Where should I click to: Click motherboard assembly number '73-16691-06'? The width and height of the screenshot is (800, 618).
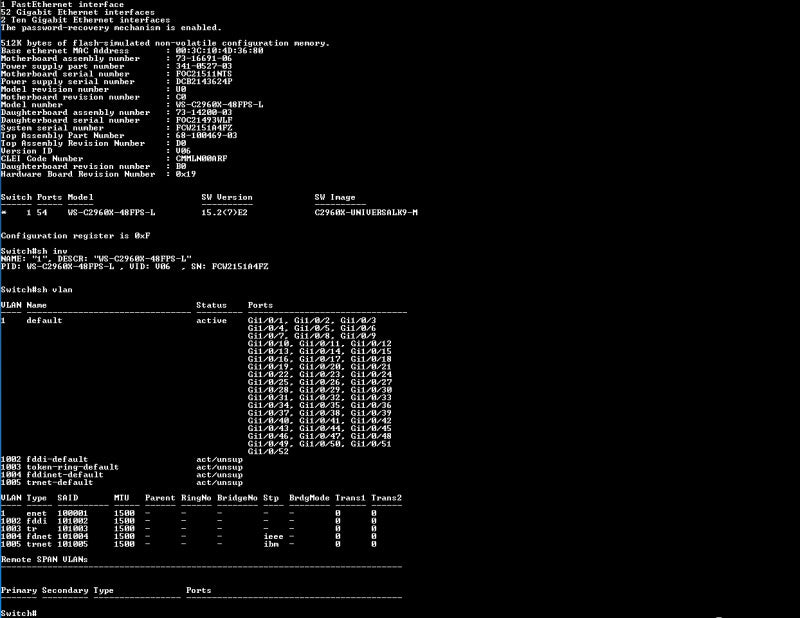click(x=204, y=58)
